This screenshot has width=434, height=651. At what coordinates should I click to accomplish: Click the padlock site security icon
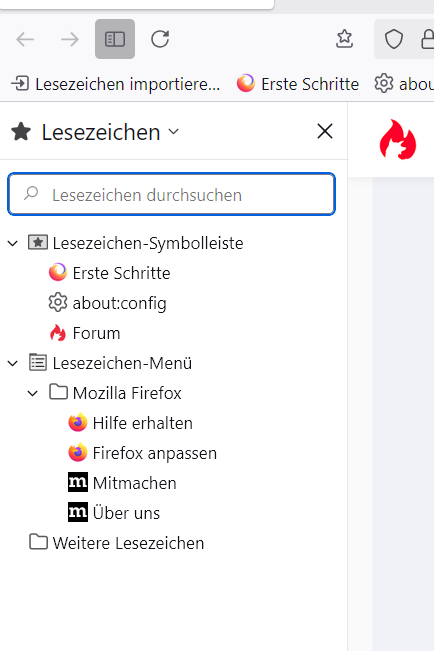point(427,39)
